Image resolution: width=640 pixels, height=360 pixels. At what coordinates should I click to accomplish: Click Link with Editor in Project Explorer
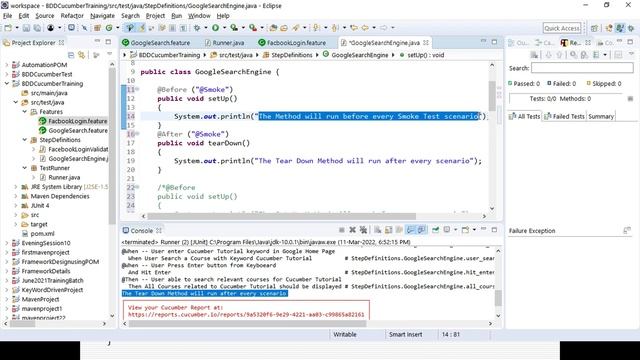pos(82,55)
